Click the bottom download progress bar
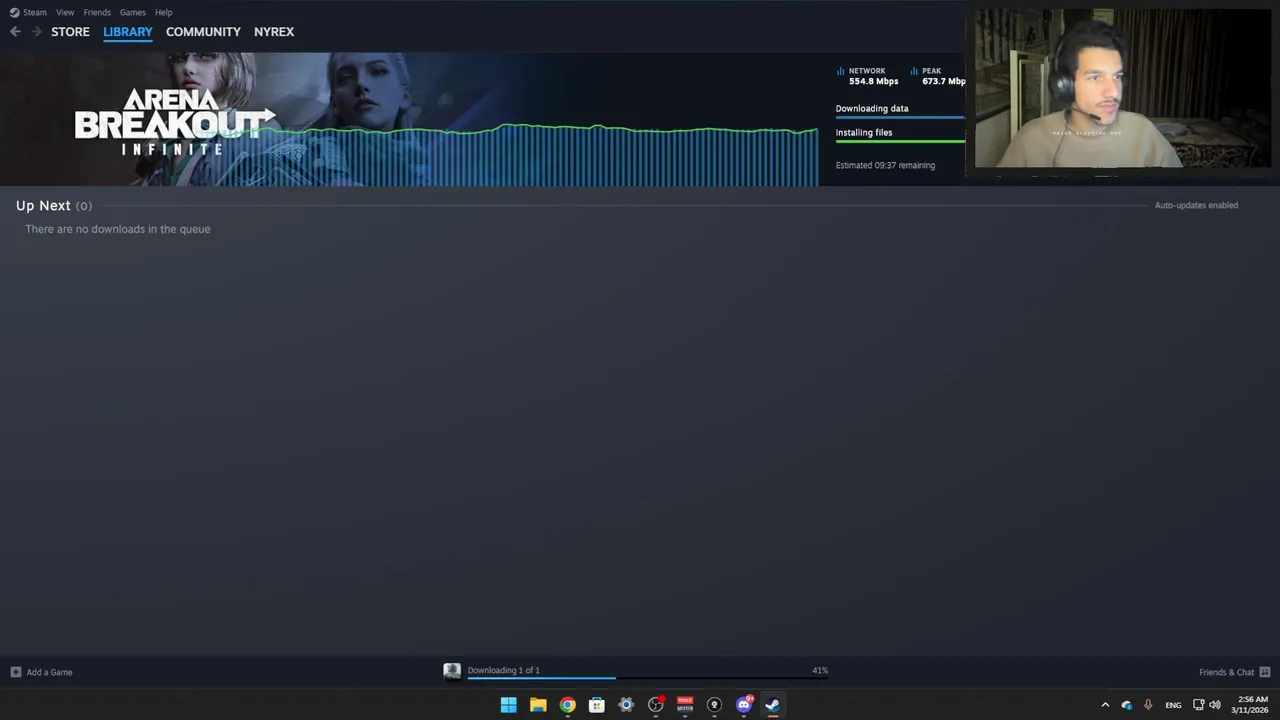This screenshot has height=720, width=1280. pyautogui.click(x=647, y=678)
